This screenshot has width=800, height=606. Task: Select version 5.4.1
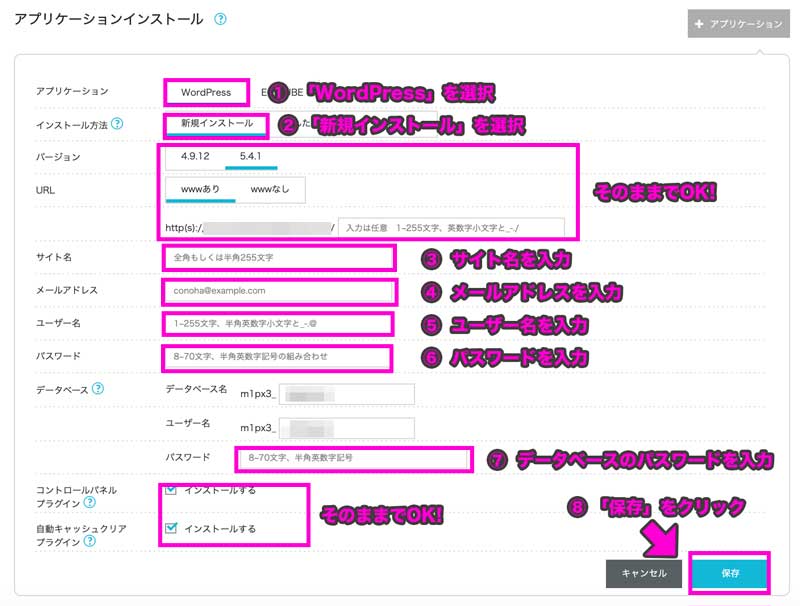tap(251, 157)
